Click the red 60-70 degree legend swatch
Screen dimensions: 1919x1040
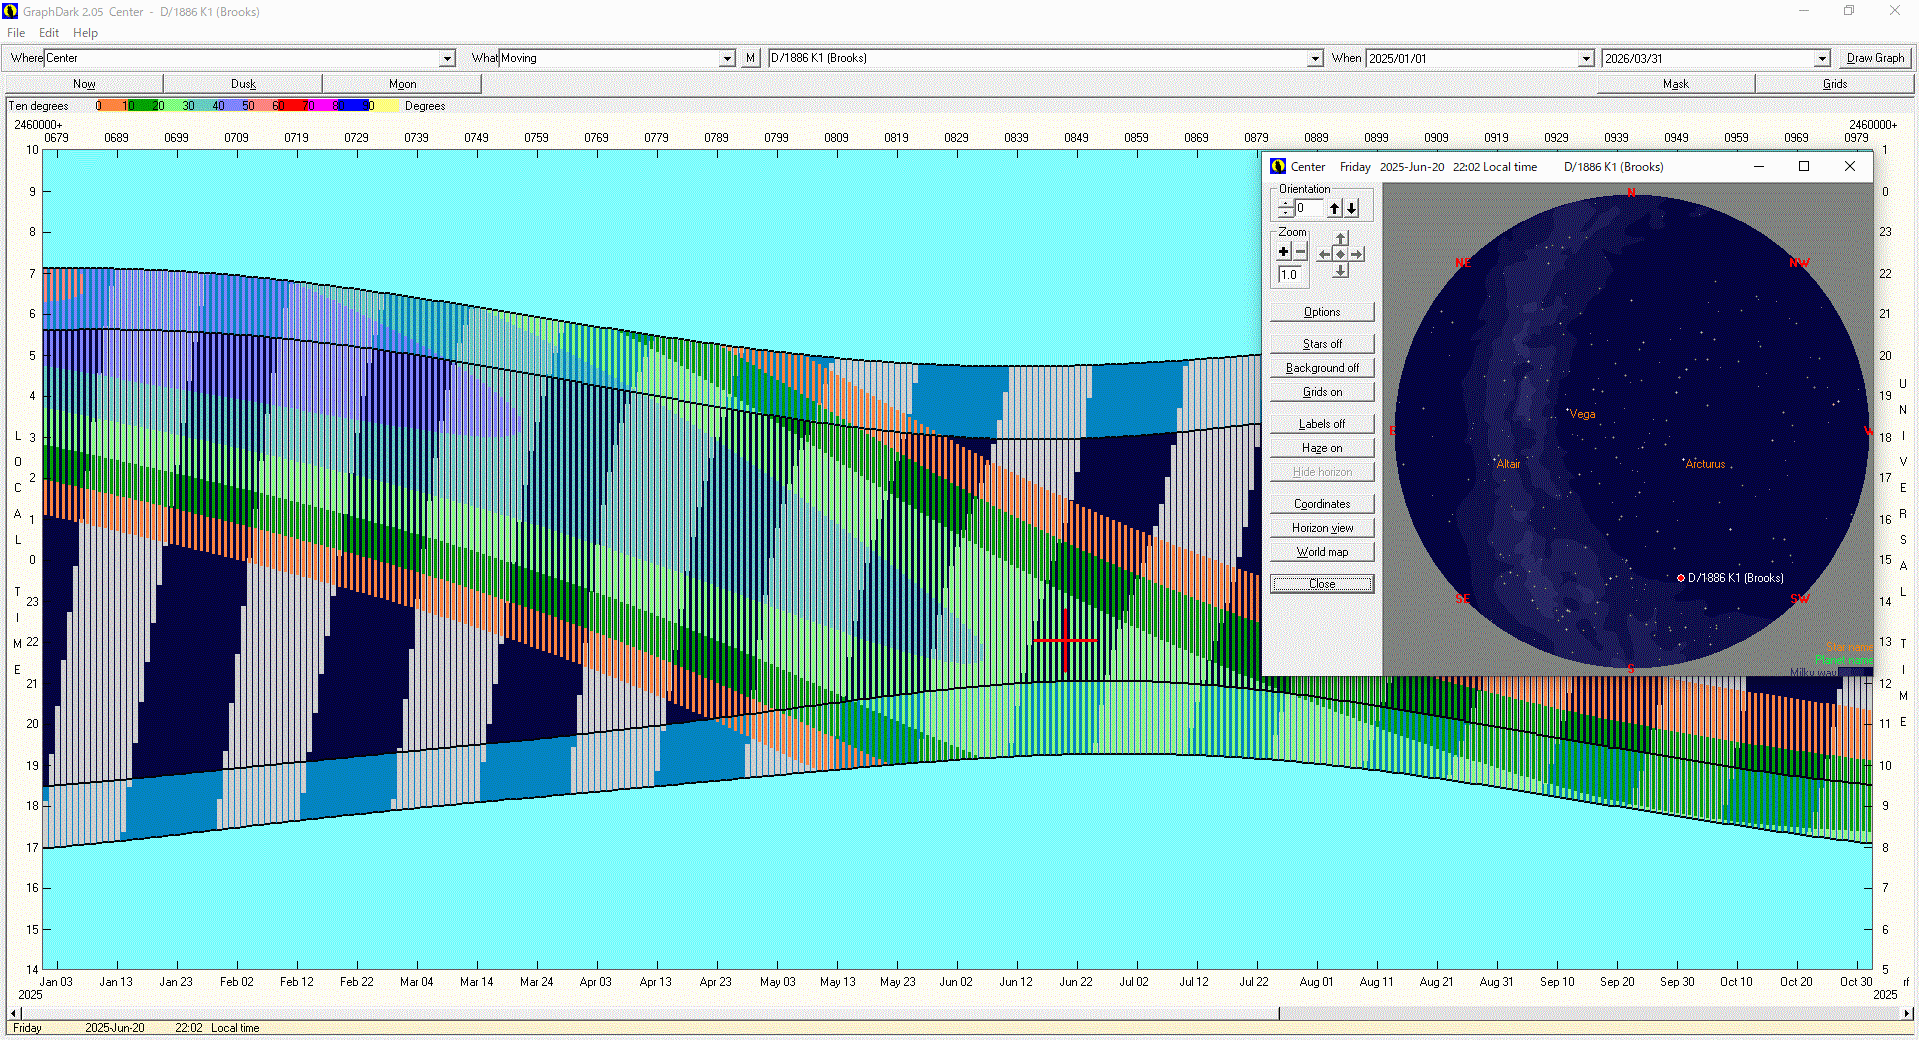pos(293,106)
